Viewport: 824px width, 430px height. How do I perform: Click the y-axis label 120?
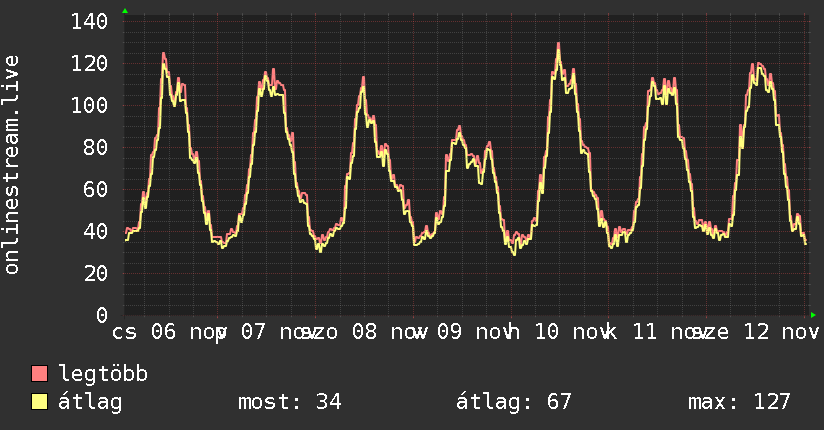(89, 64)
